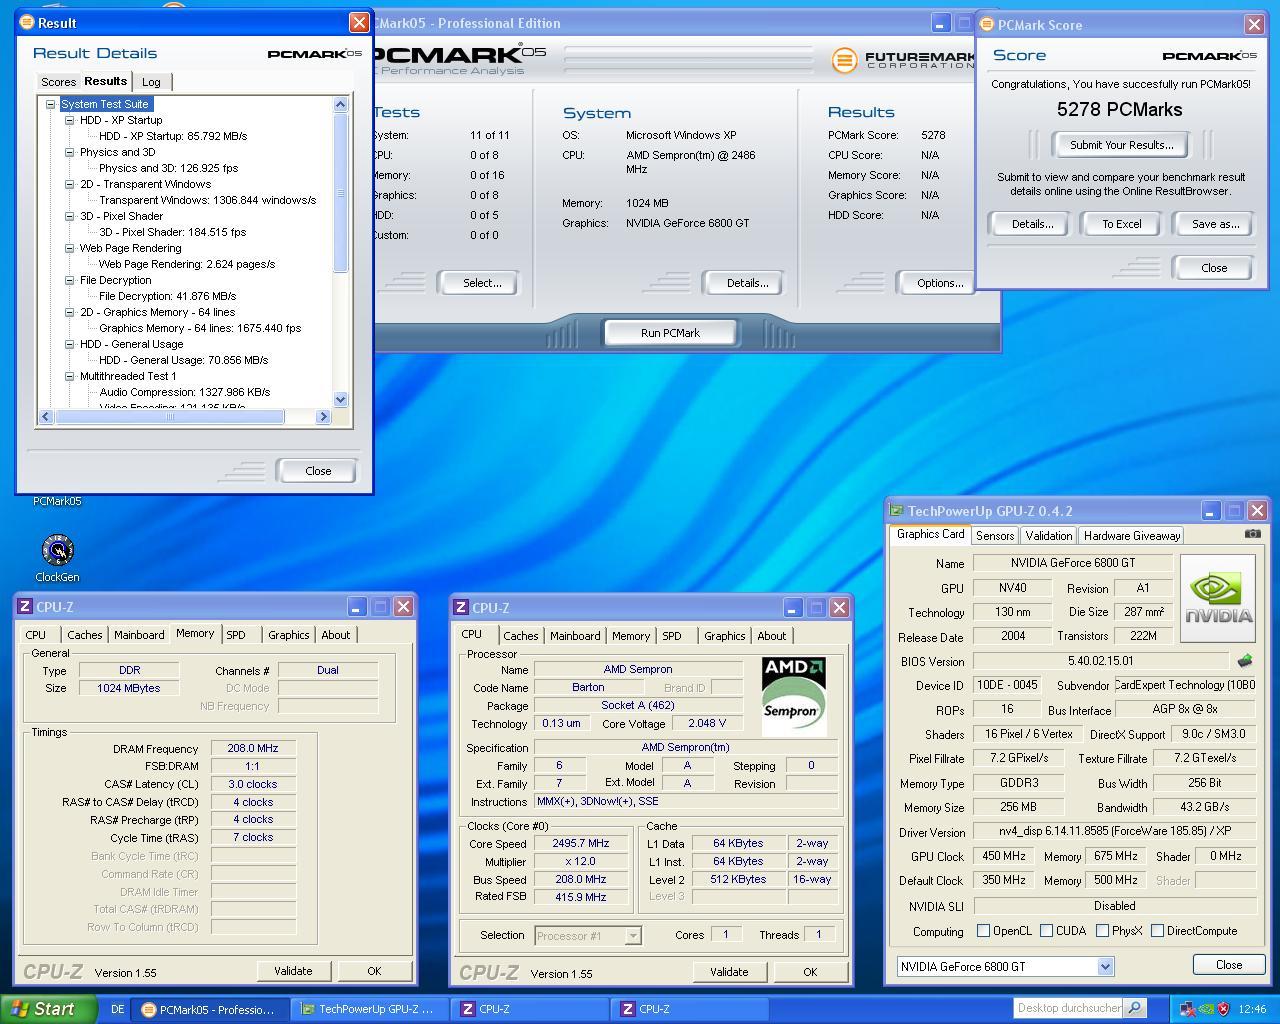The image size is (1280, 1024).
Task: Open the Mainboard tab in CPU-Z Memory window
Action: pos(139,635)
